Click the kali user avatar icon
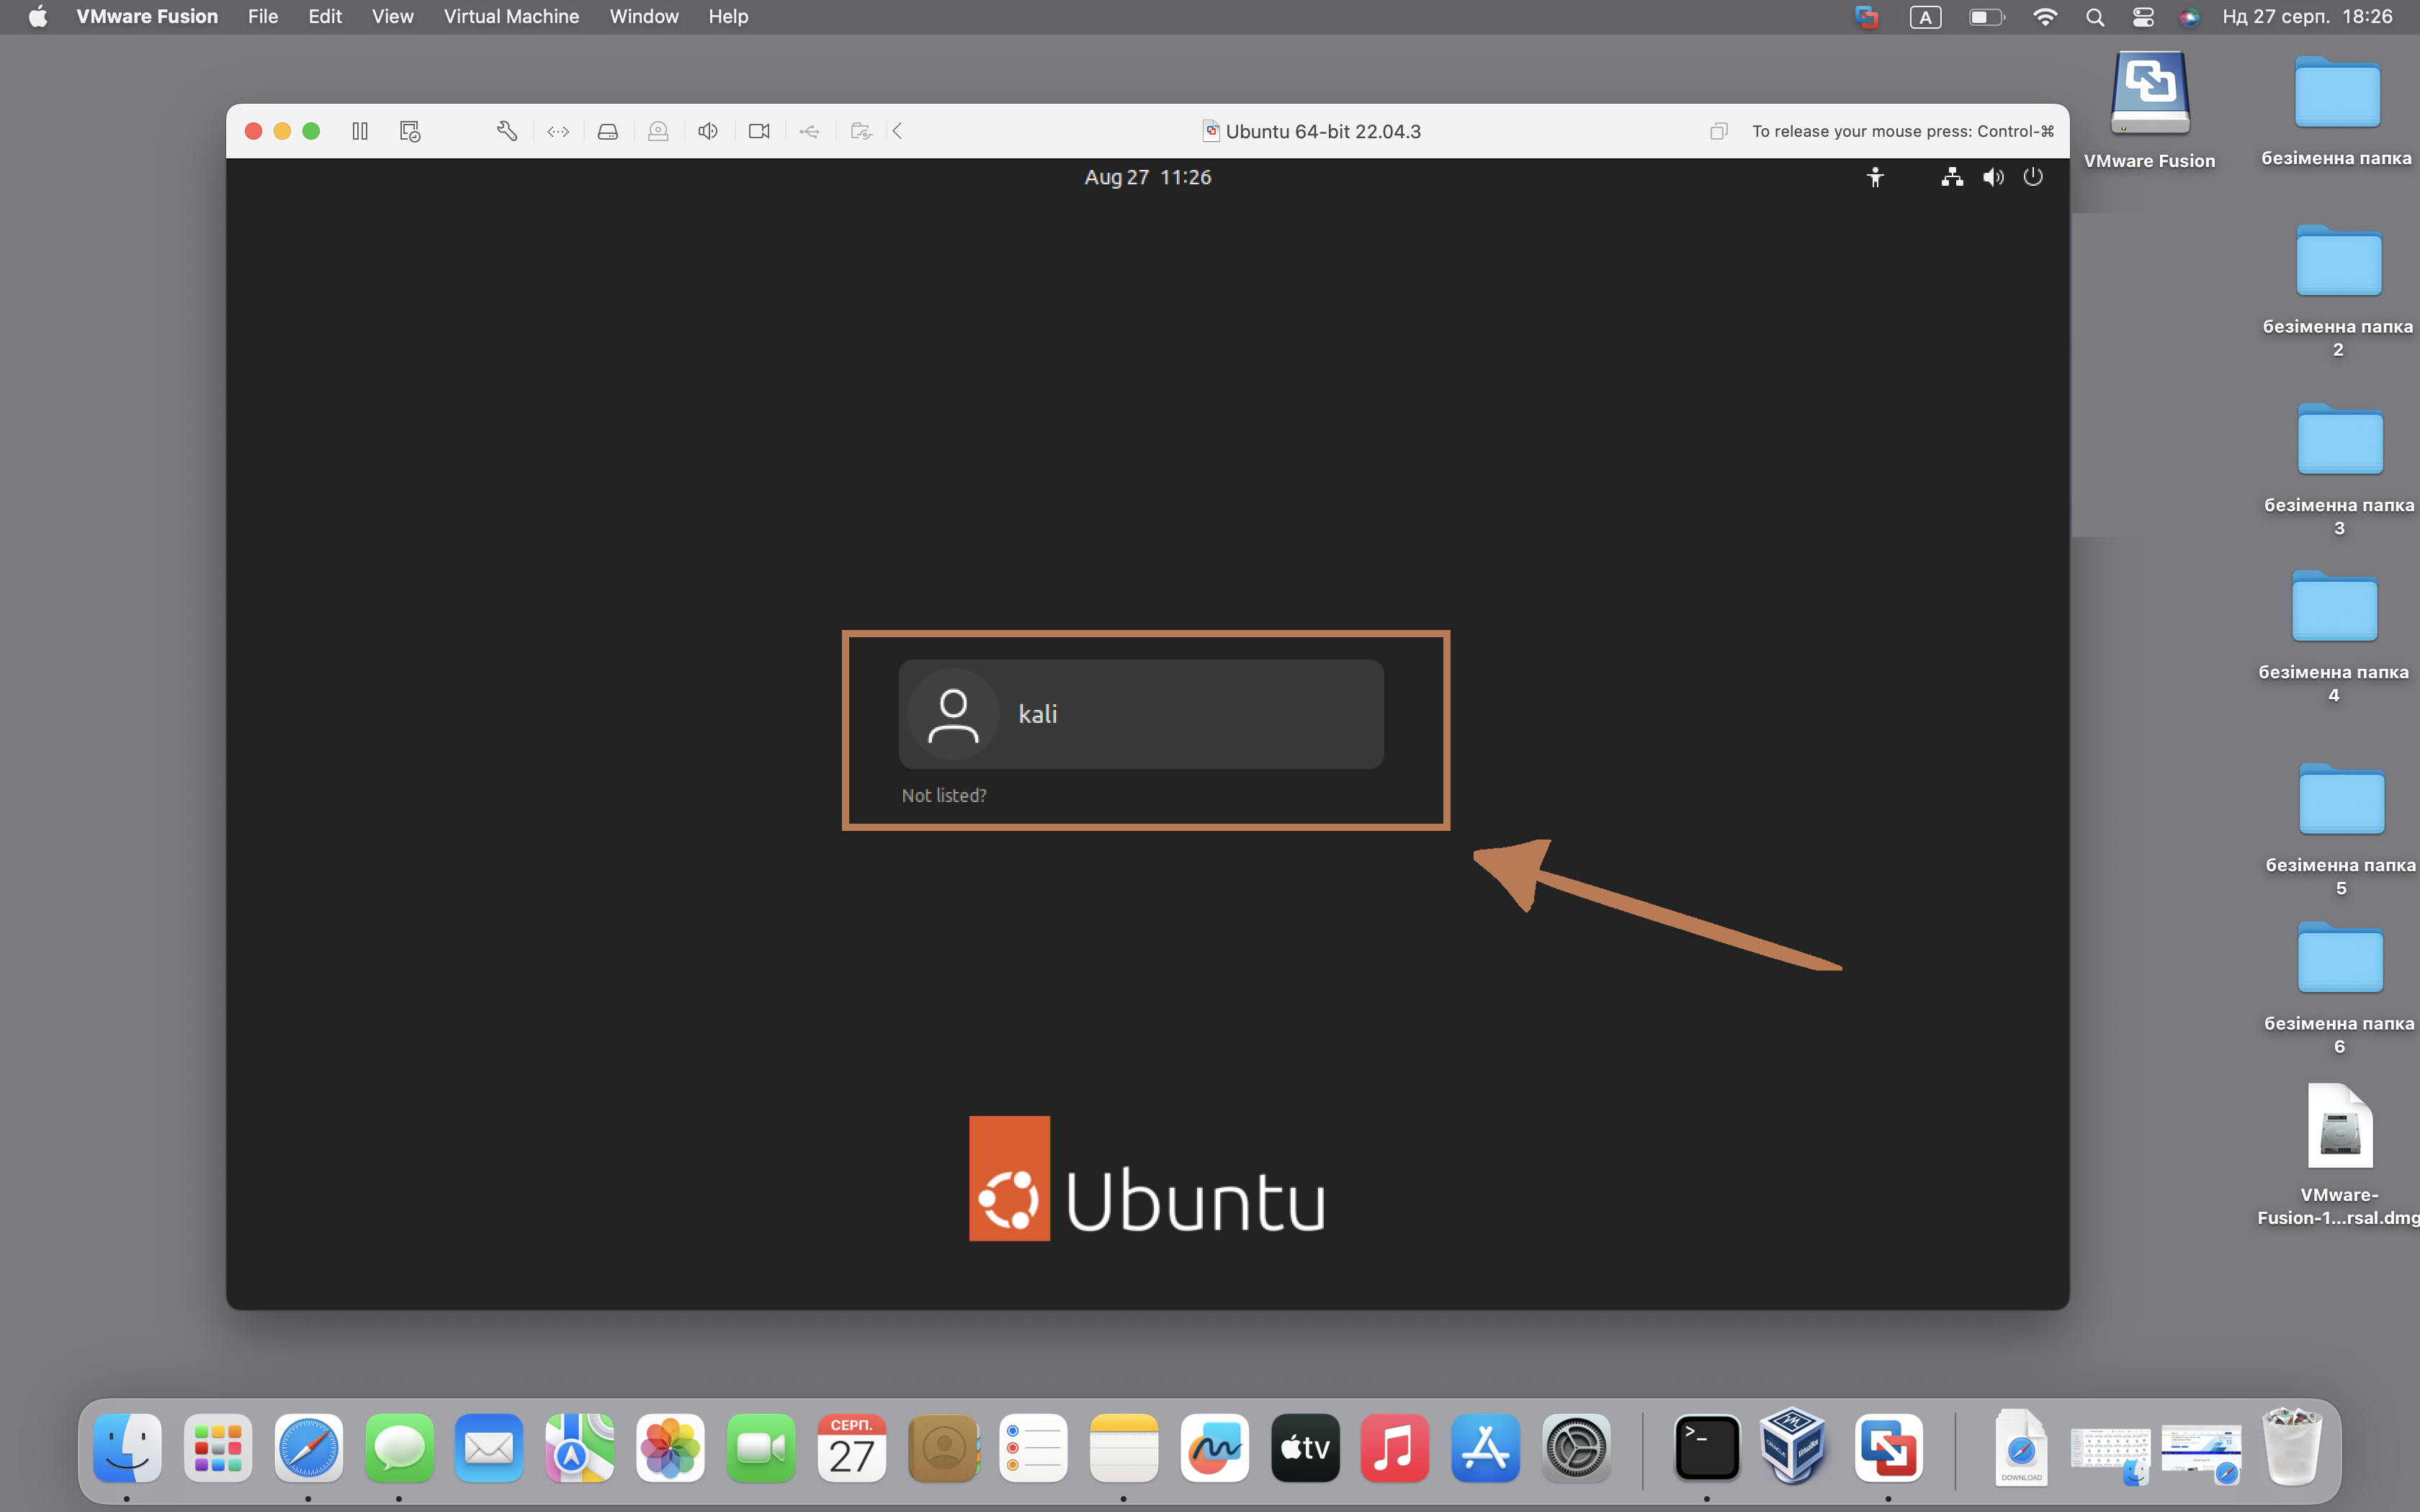2420x1512 pixels. pos(953,714)
